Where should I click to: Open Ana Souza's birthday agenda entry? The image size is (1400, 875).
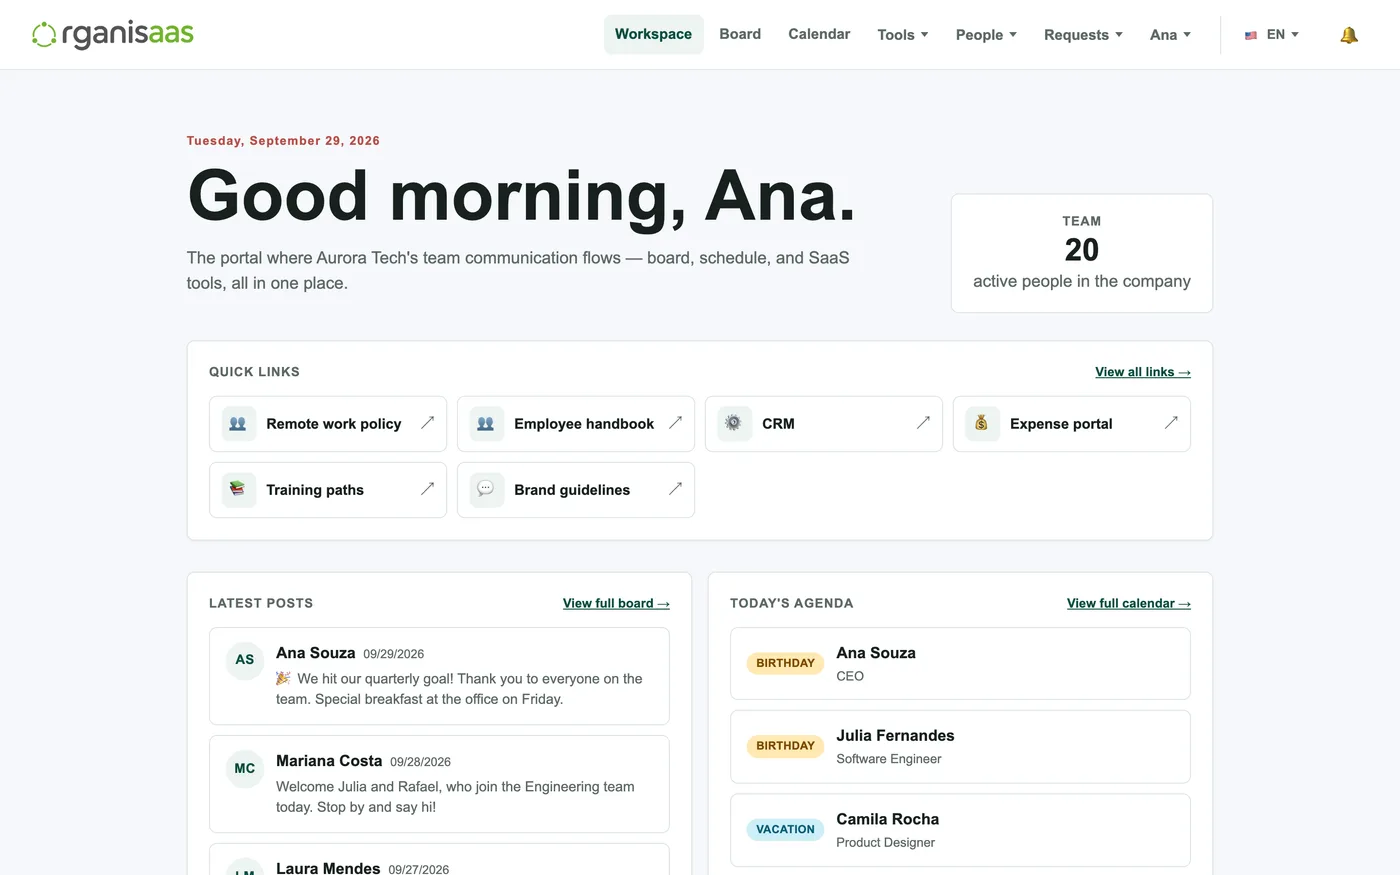pyautogui.click(x=960, y=664)
